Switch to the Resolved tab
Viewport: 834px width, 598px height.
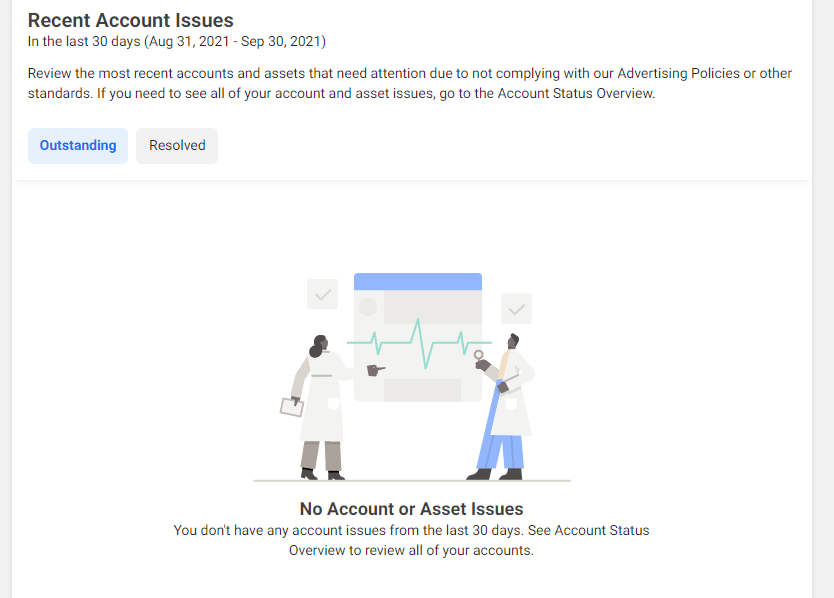click(177, 146)
